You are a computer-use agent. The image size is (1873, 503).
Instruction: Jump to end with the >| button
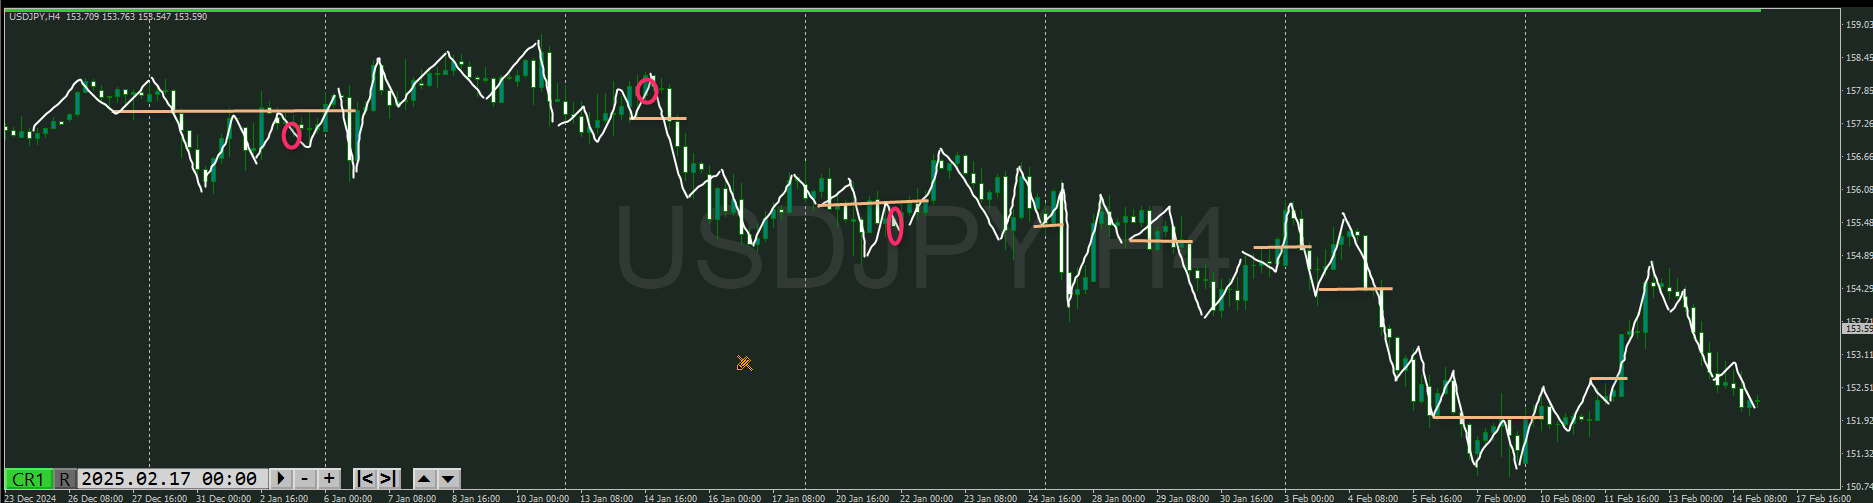388,479
